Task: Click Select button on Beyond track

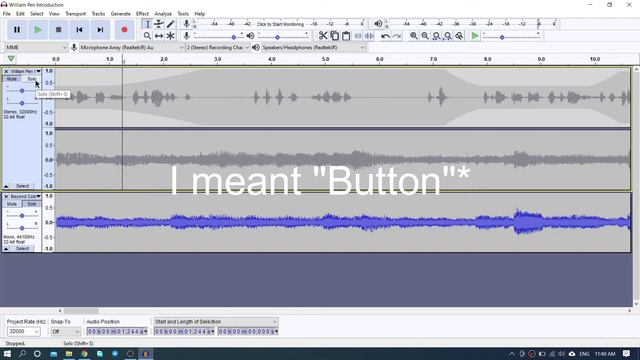Action: 22,249
